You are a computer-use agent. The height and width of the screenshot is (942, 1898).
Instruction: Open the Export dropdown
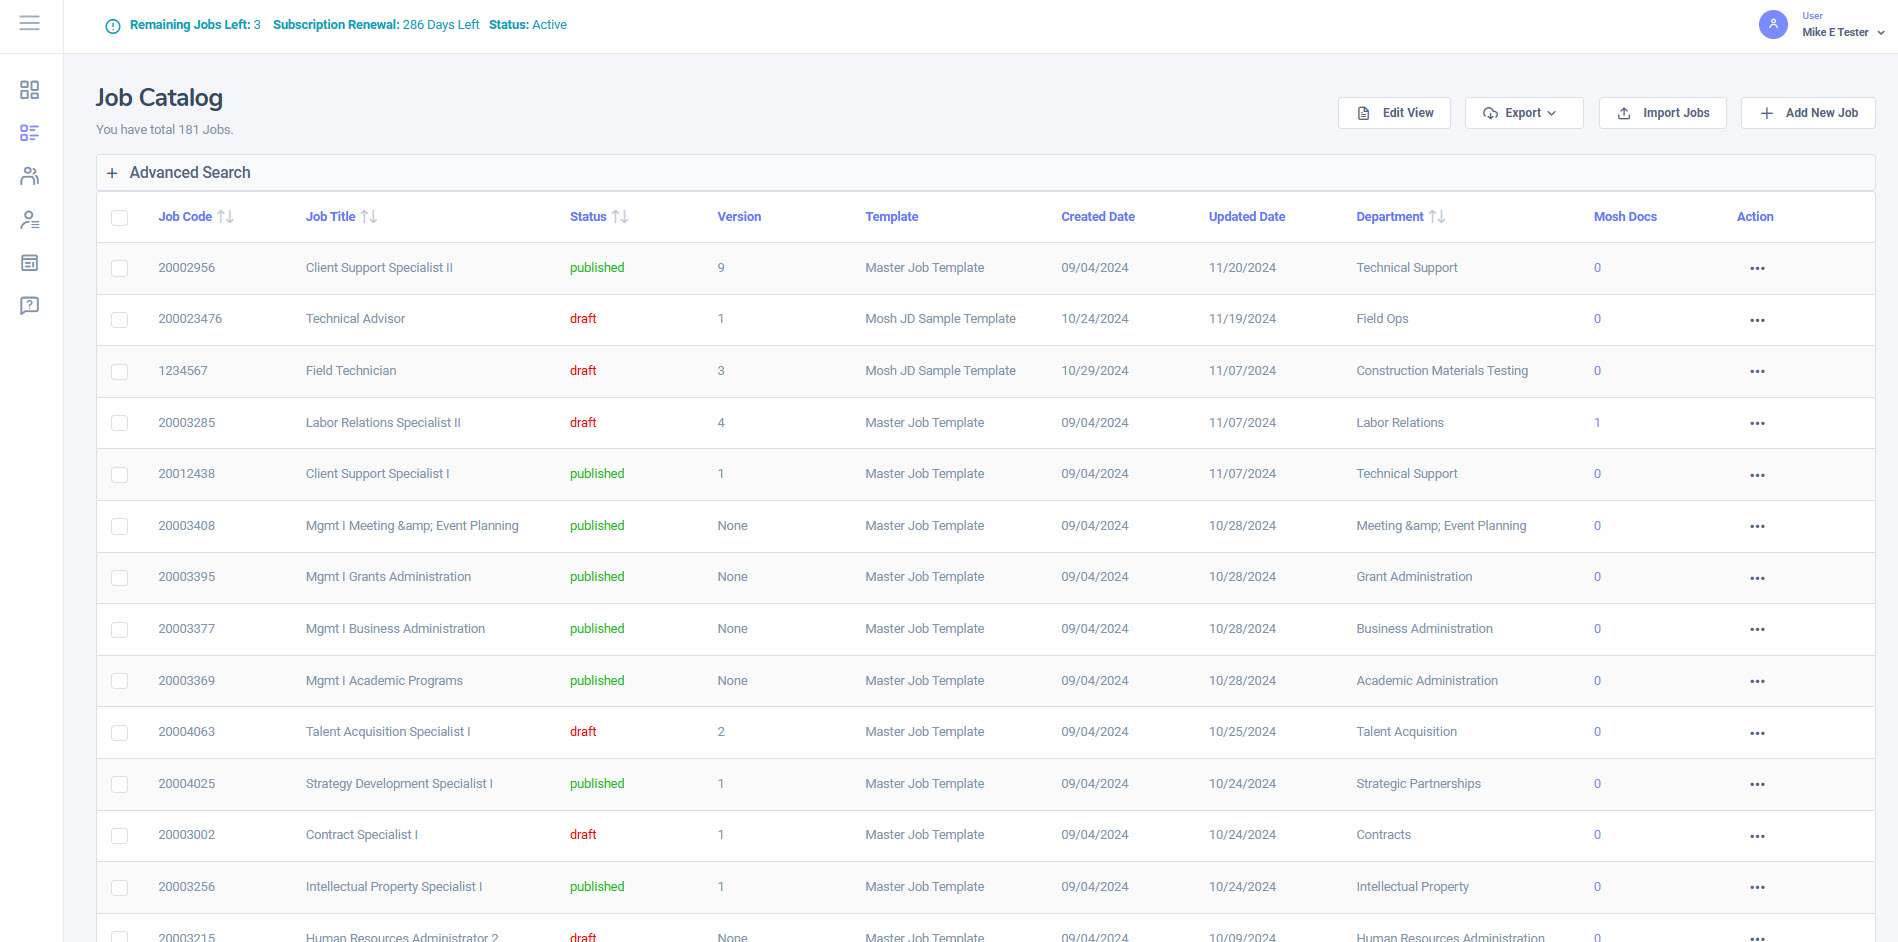1523,113
